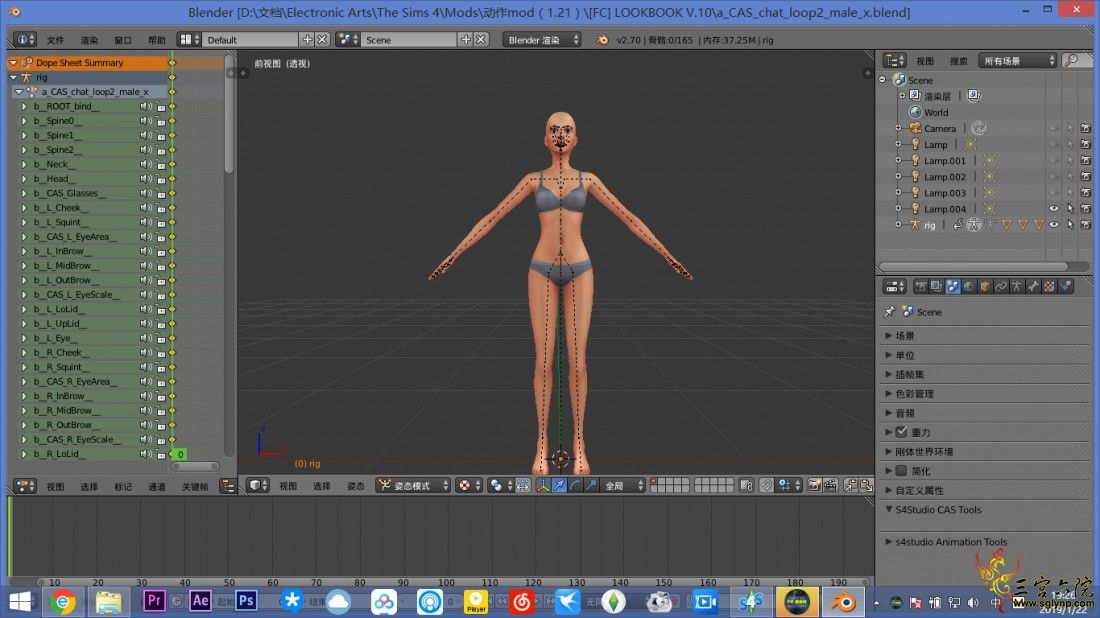Expand the Camera item in outliner
The image size is (1100, 618).
899,128
